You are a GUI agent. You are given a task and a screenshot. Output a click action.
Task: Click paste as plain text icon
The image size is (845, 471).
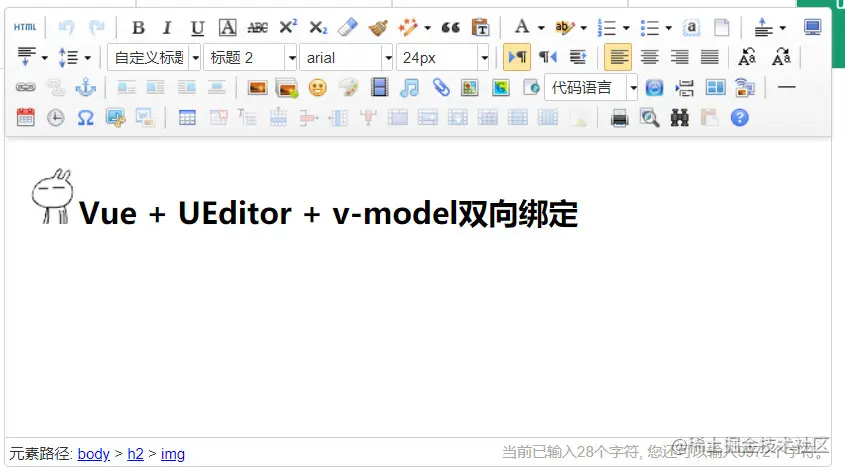coord(480,27)
